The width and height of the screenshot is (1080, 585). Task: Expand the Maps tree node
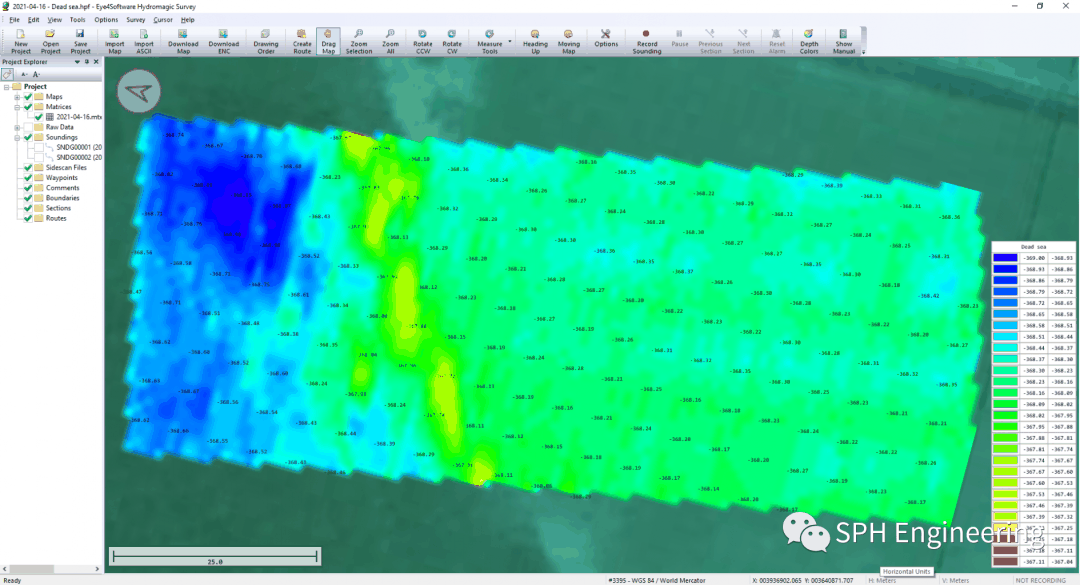[17, 97]
